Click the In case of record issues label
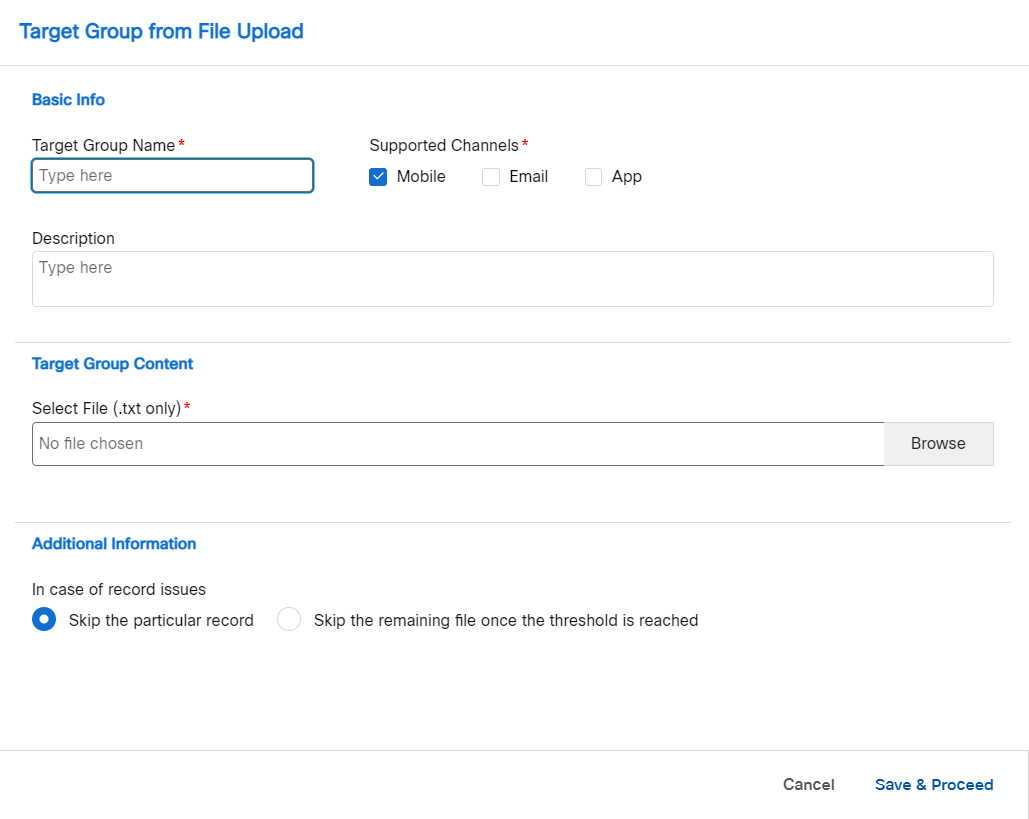Viewport: 1029px width, 819px height. (x=119, y=589)
